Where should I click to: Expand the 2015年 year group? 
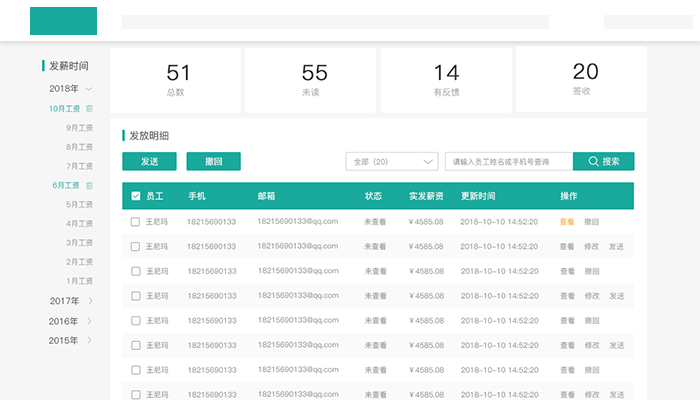coord(89,340)
